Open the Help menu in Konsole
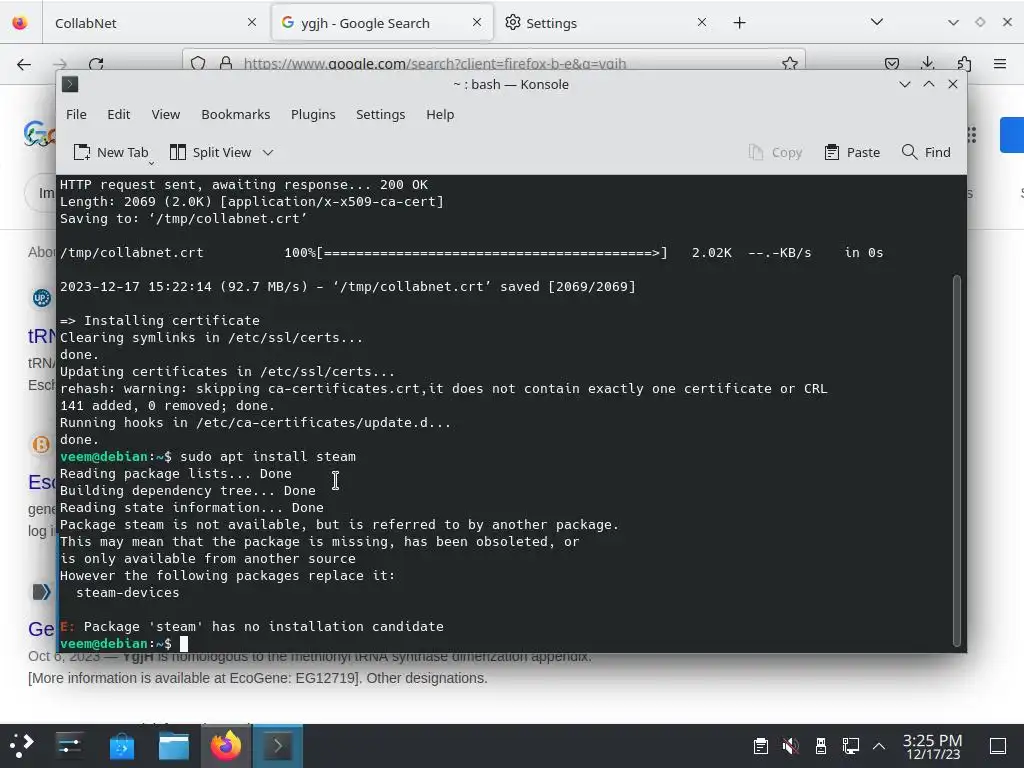This screenshot has width=1024, height=768. pyautogui.click(x=440, y=114)
